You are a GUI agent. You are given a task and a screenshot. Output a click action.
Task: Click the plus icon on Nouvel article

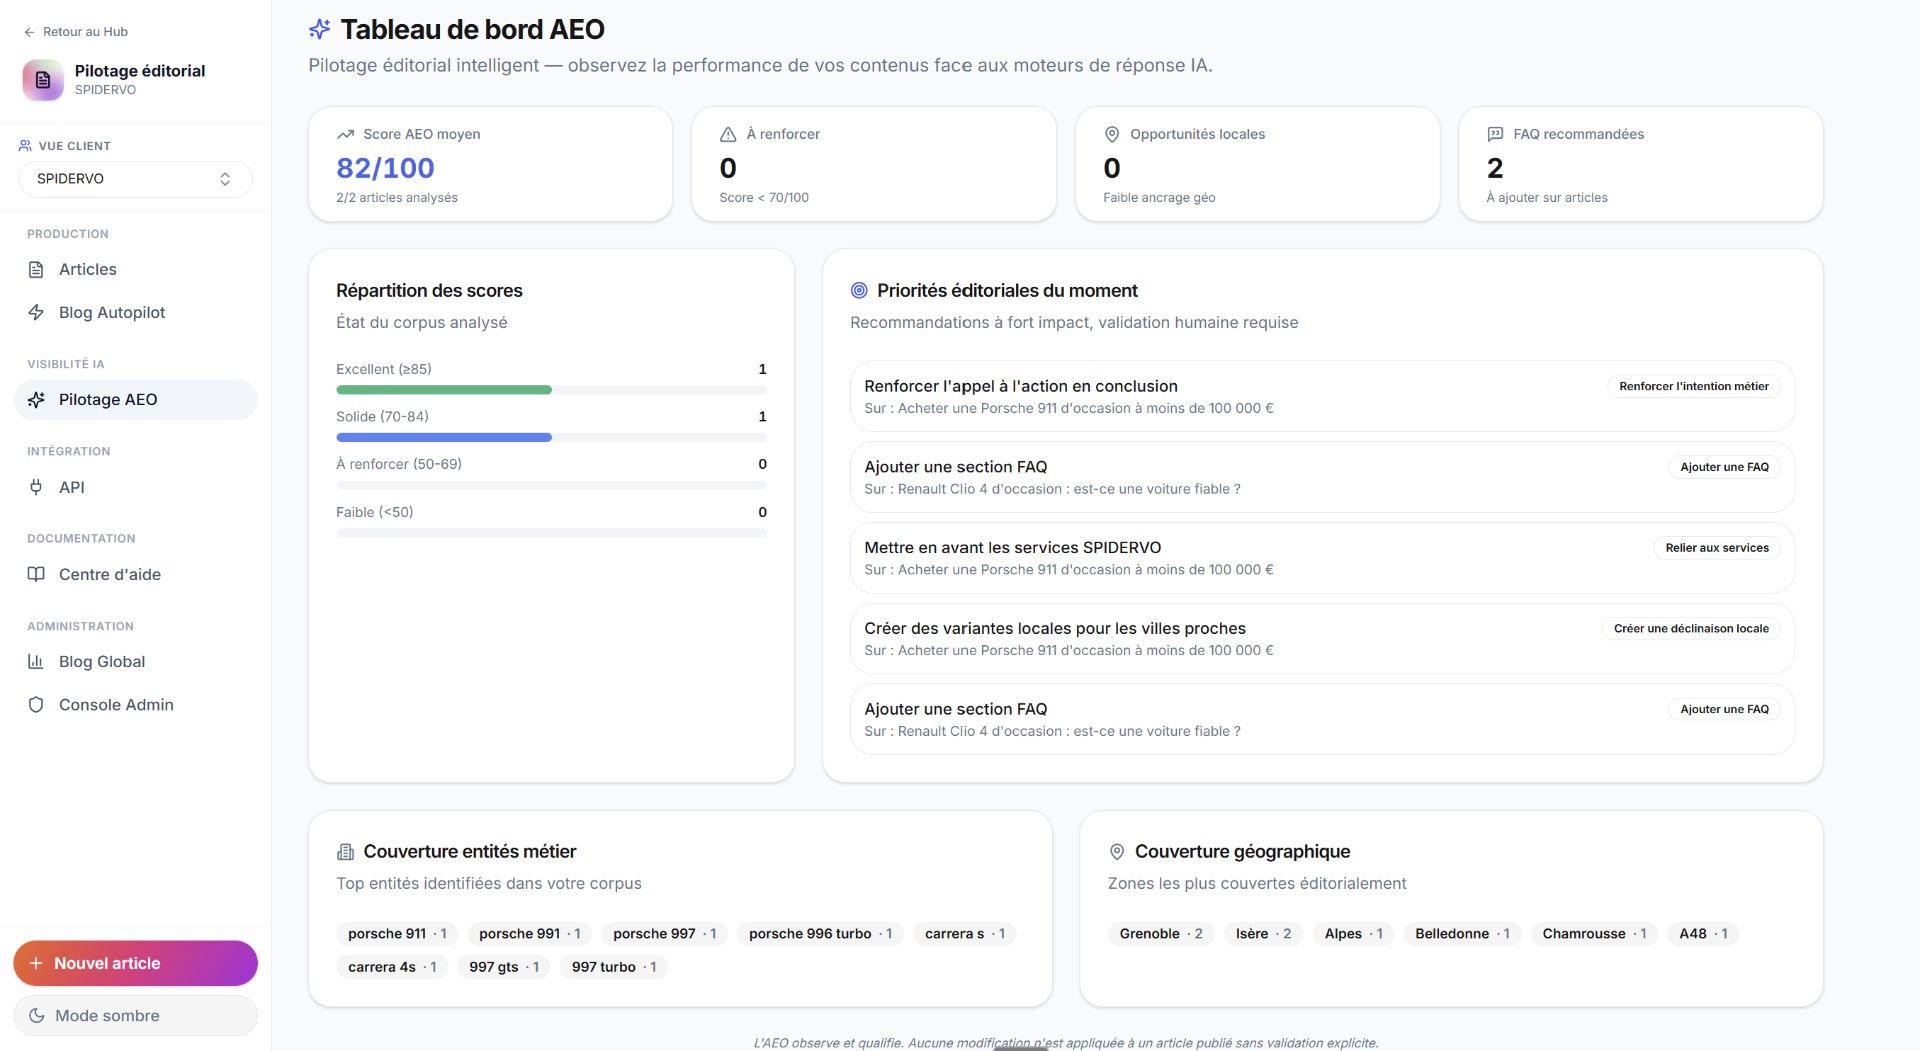click(36, 963)
